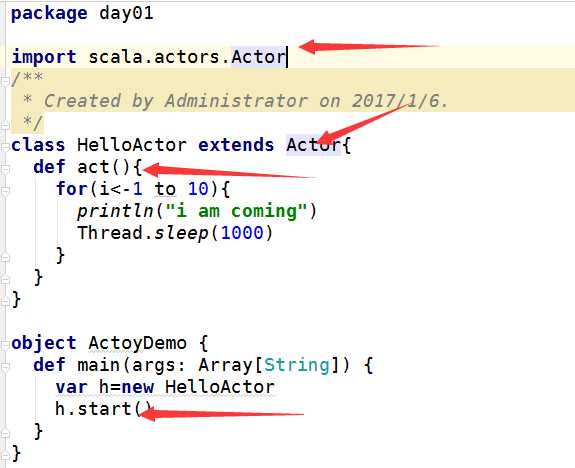Click the number '1000'

click(242, 233)
